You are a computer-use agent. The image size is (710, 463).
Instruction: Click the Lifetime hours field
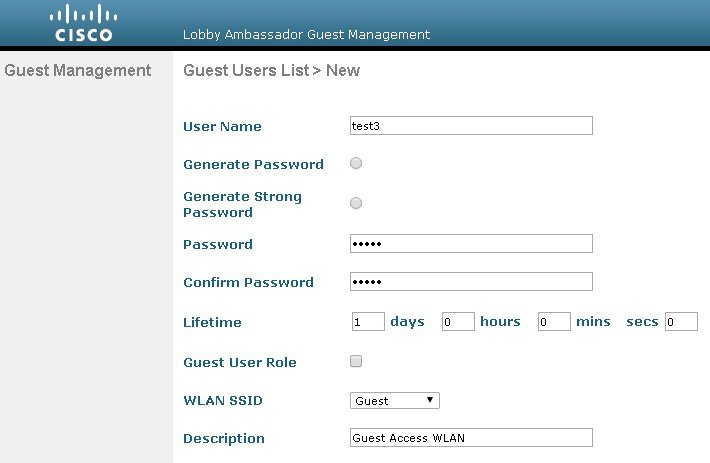click(x=458, y=322)
